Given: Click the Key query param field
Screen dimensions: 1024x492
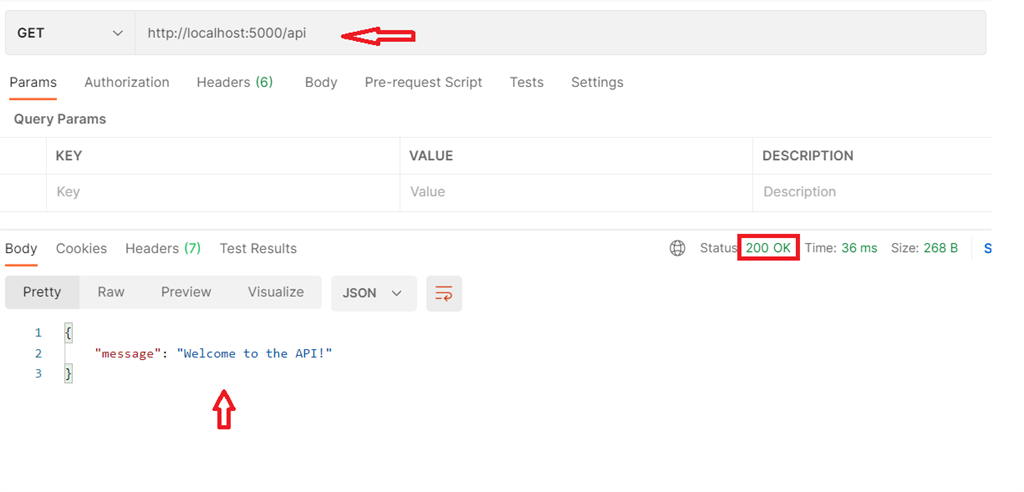Looking at the screenshot, I should point(223,192).
